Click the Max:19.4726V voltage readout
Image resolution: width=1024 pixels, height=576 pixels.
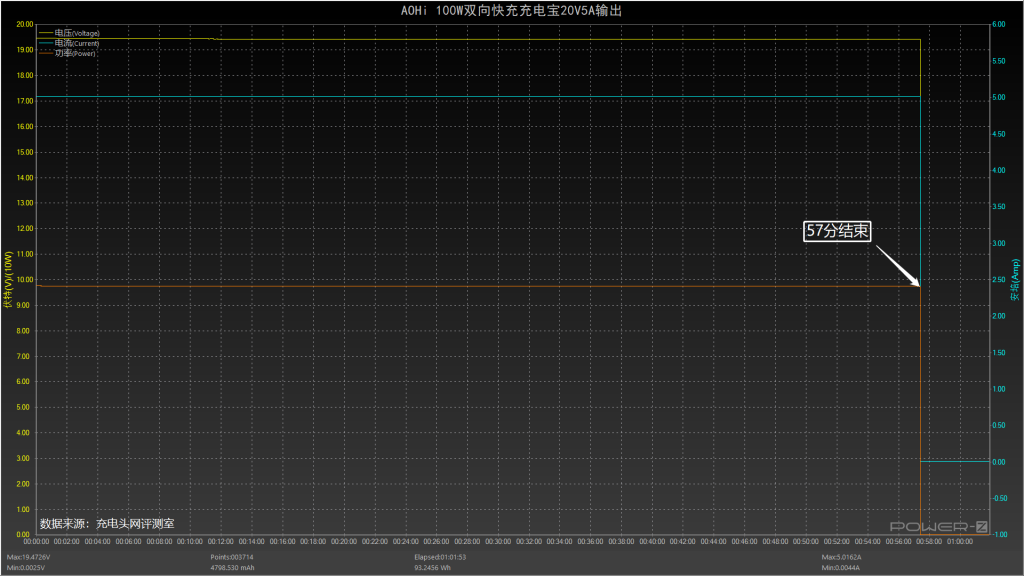28,557
